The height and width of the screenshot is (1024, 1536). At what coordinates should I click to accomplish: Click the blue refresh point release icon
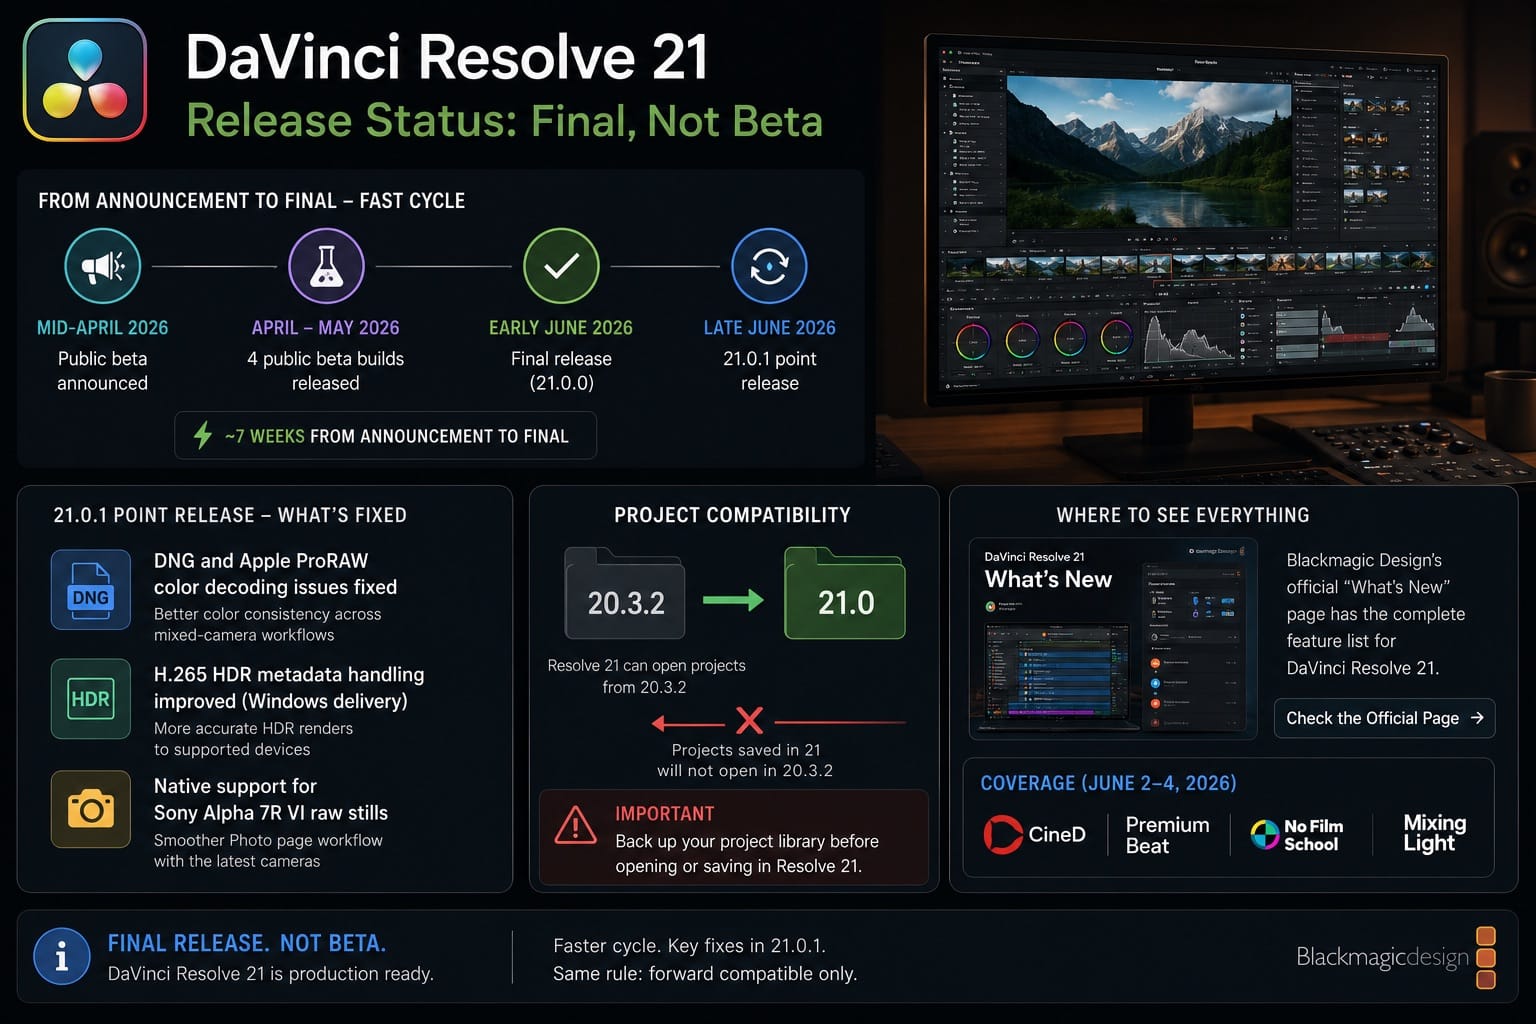[769, 266]
